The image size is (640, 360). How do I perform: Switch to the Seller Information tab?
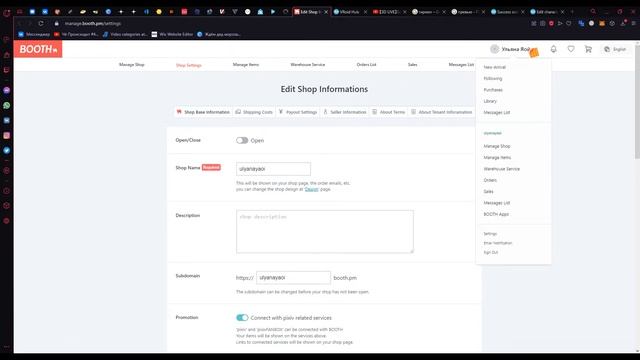(345, 112)
